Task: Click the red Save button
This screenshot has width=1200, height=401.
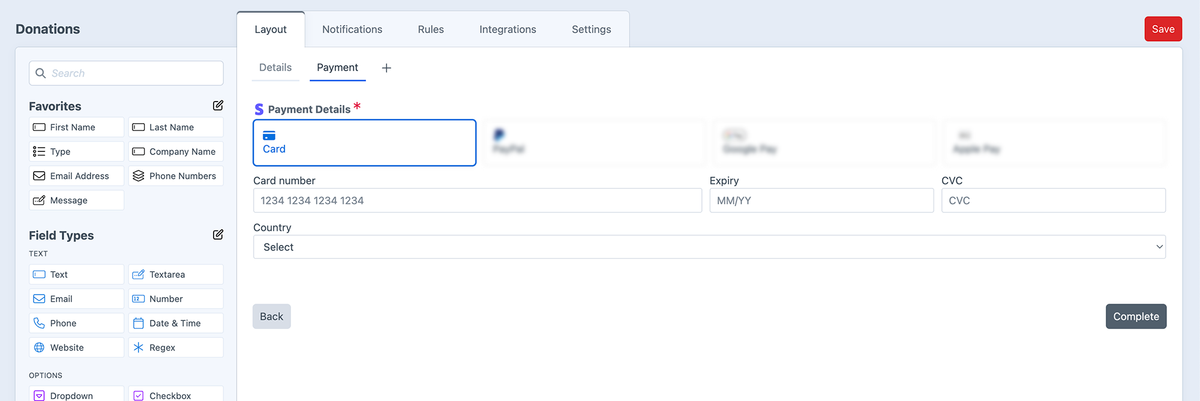Action: (1163, 29)
